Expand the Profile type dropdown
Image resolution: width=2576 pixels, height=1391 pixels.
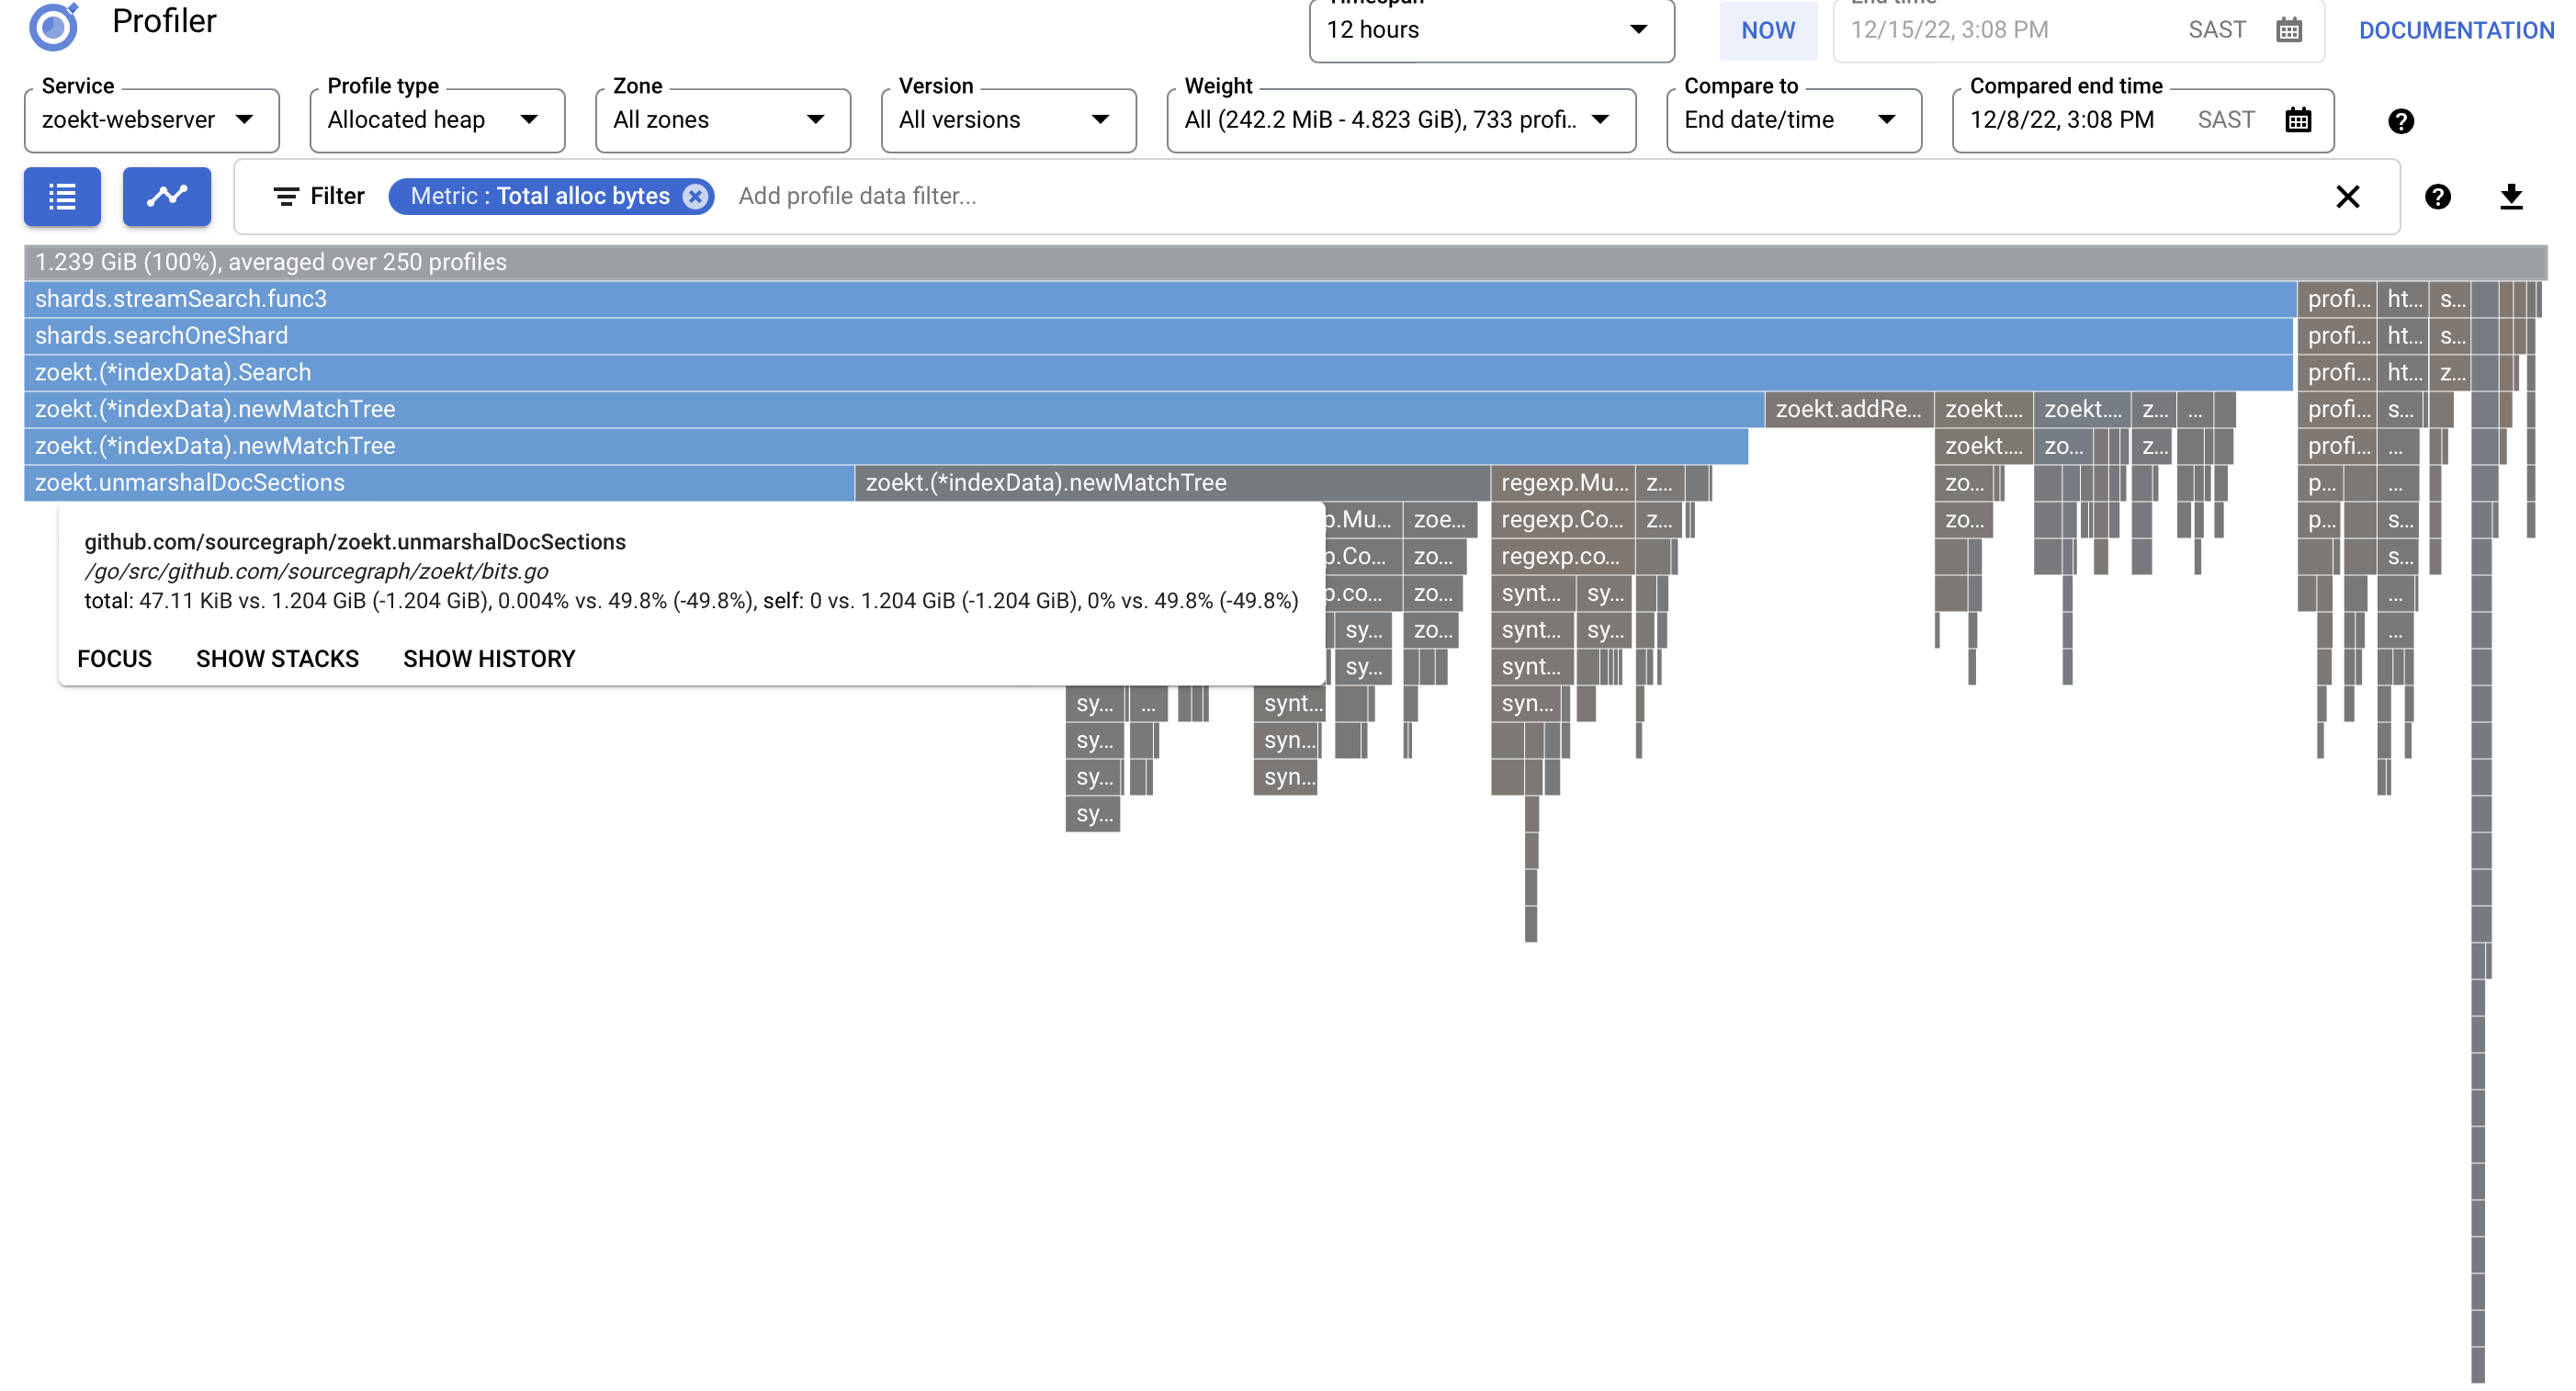click(x=437, y=120)
